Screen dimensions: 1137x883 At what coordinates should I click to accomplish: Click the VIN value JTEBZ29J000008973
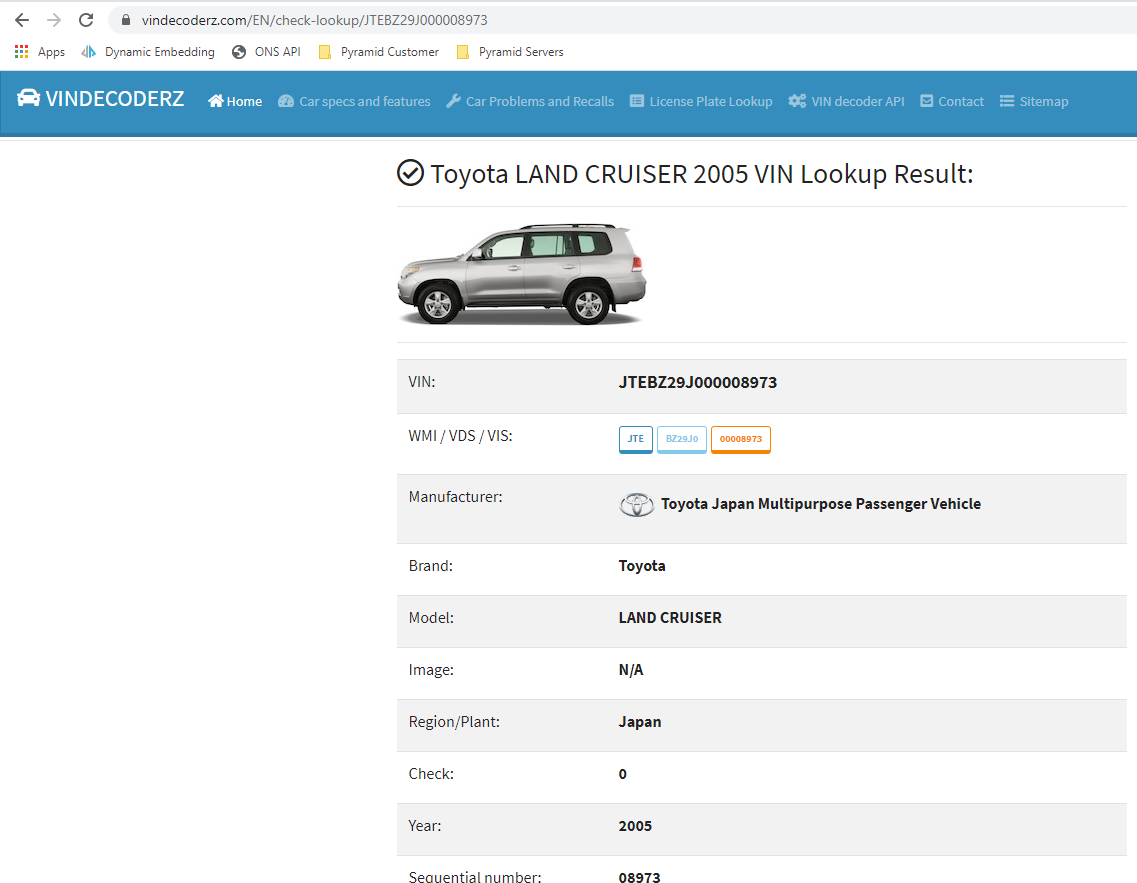698,383
